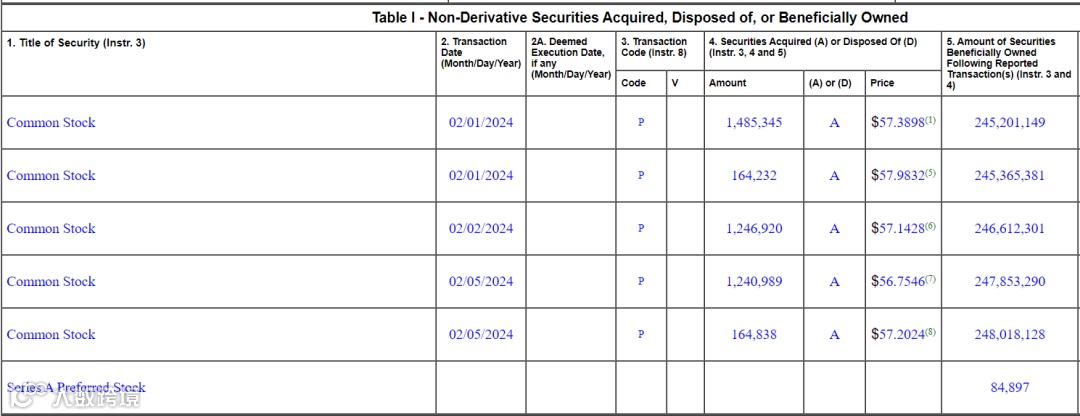Open footnote (8) next to $57.2024

click(x=931, y=332)
